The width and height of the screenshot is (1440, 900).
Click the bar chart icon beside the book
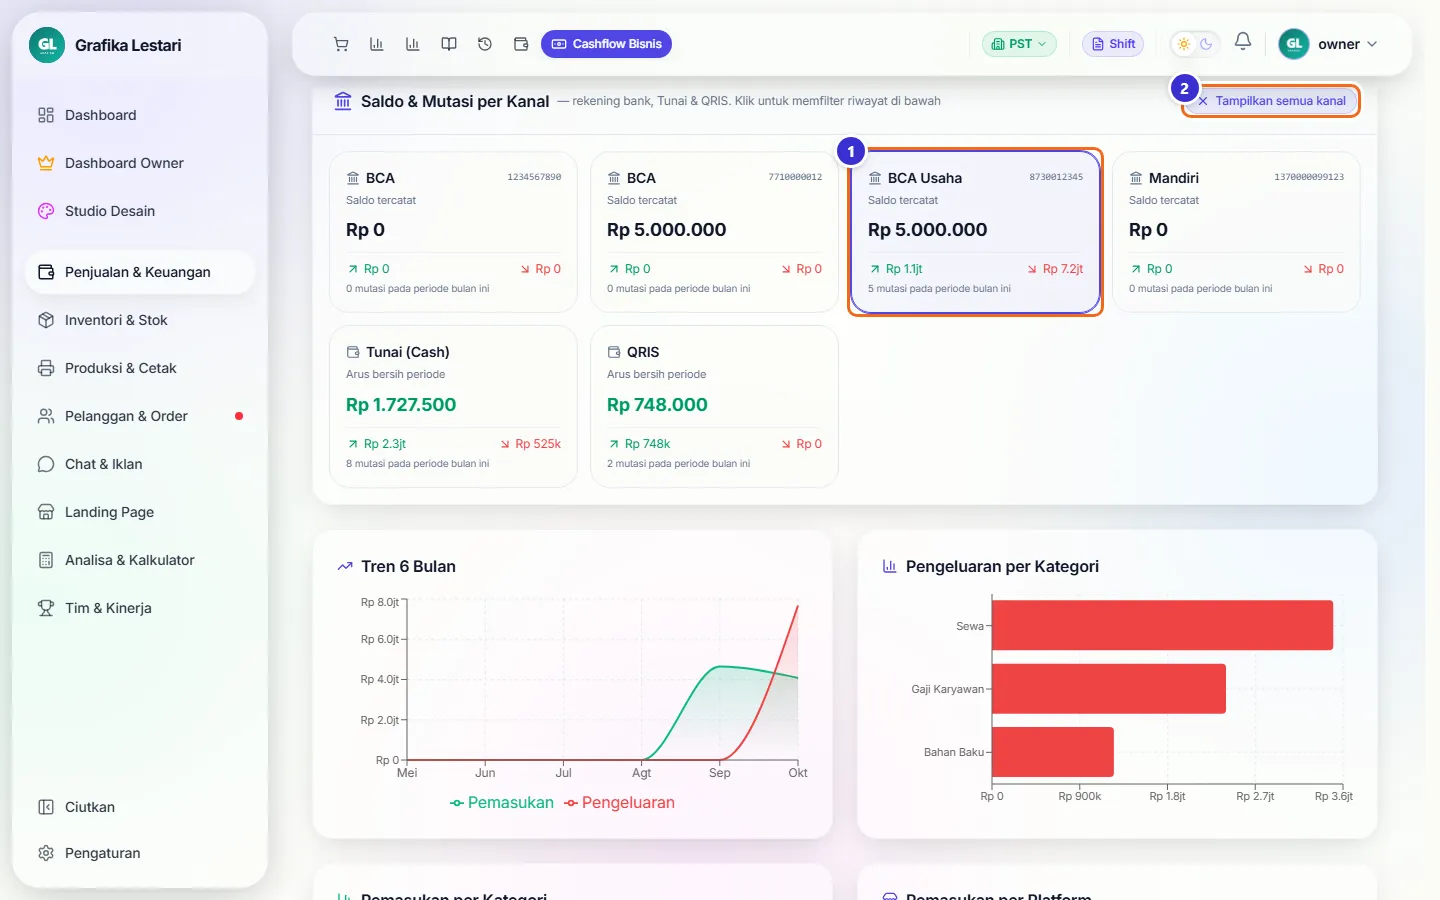413,44
